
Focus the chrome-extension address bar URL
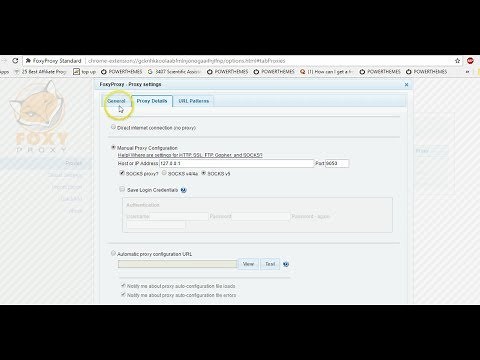coord(187,61)
